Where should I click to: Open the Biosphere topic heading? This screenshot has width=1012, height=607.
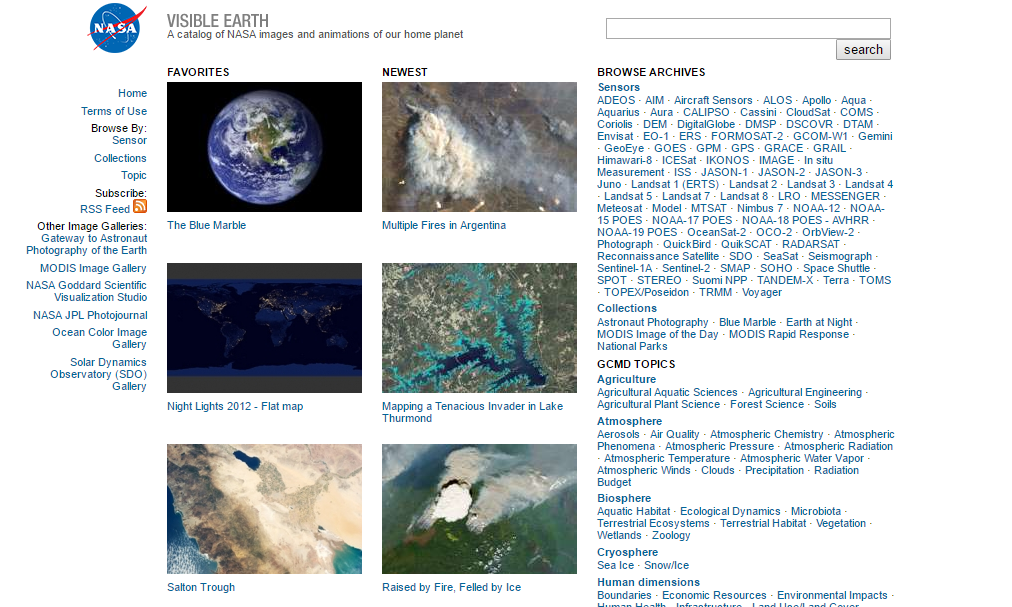click(x=623, y=498)
